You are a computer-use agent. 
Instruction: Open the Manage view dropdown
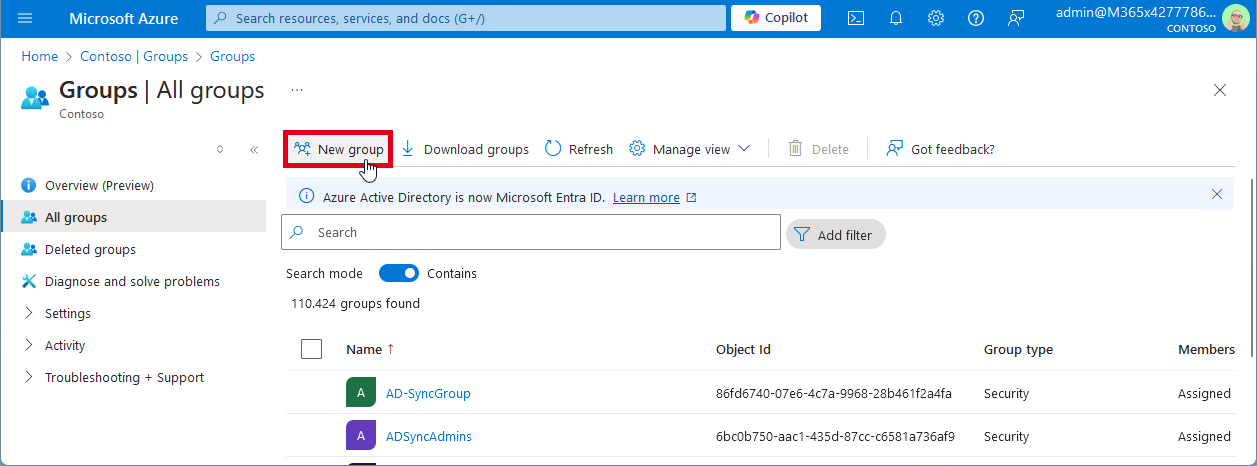pyautogui.click(x=690, y=149)
